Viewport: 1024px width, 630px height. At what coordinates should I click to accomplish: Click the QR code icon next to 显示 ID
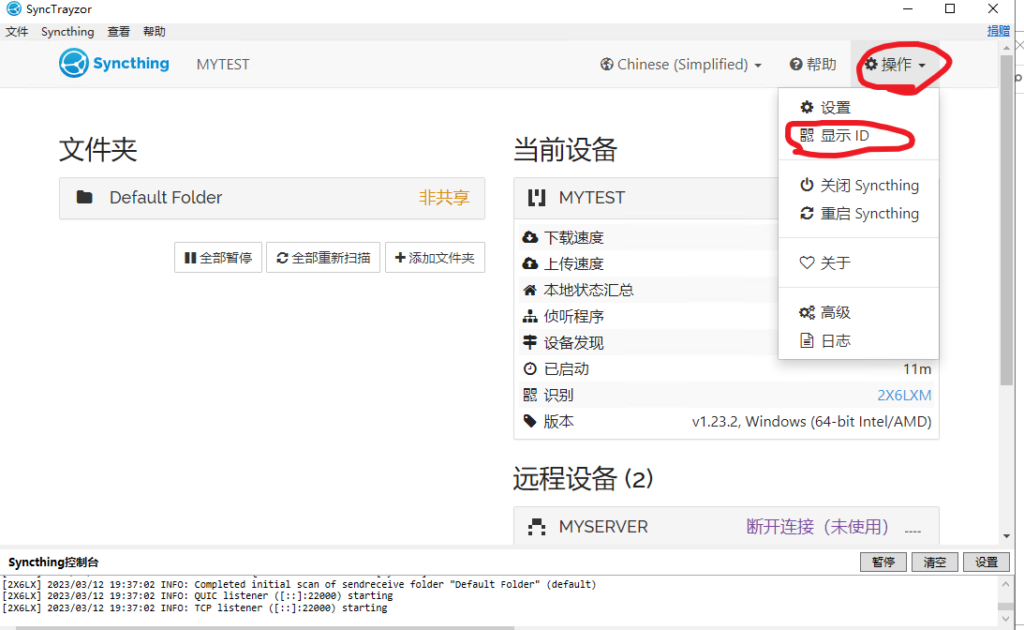click(807, 135)
